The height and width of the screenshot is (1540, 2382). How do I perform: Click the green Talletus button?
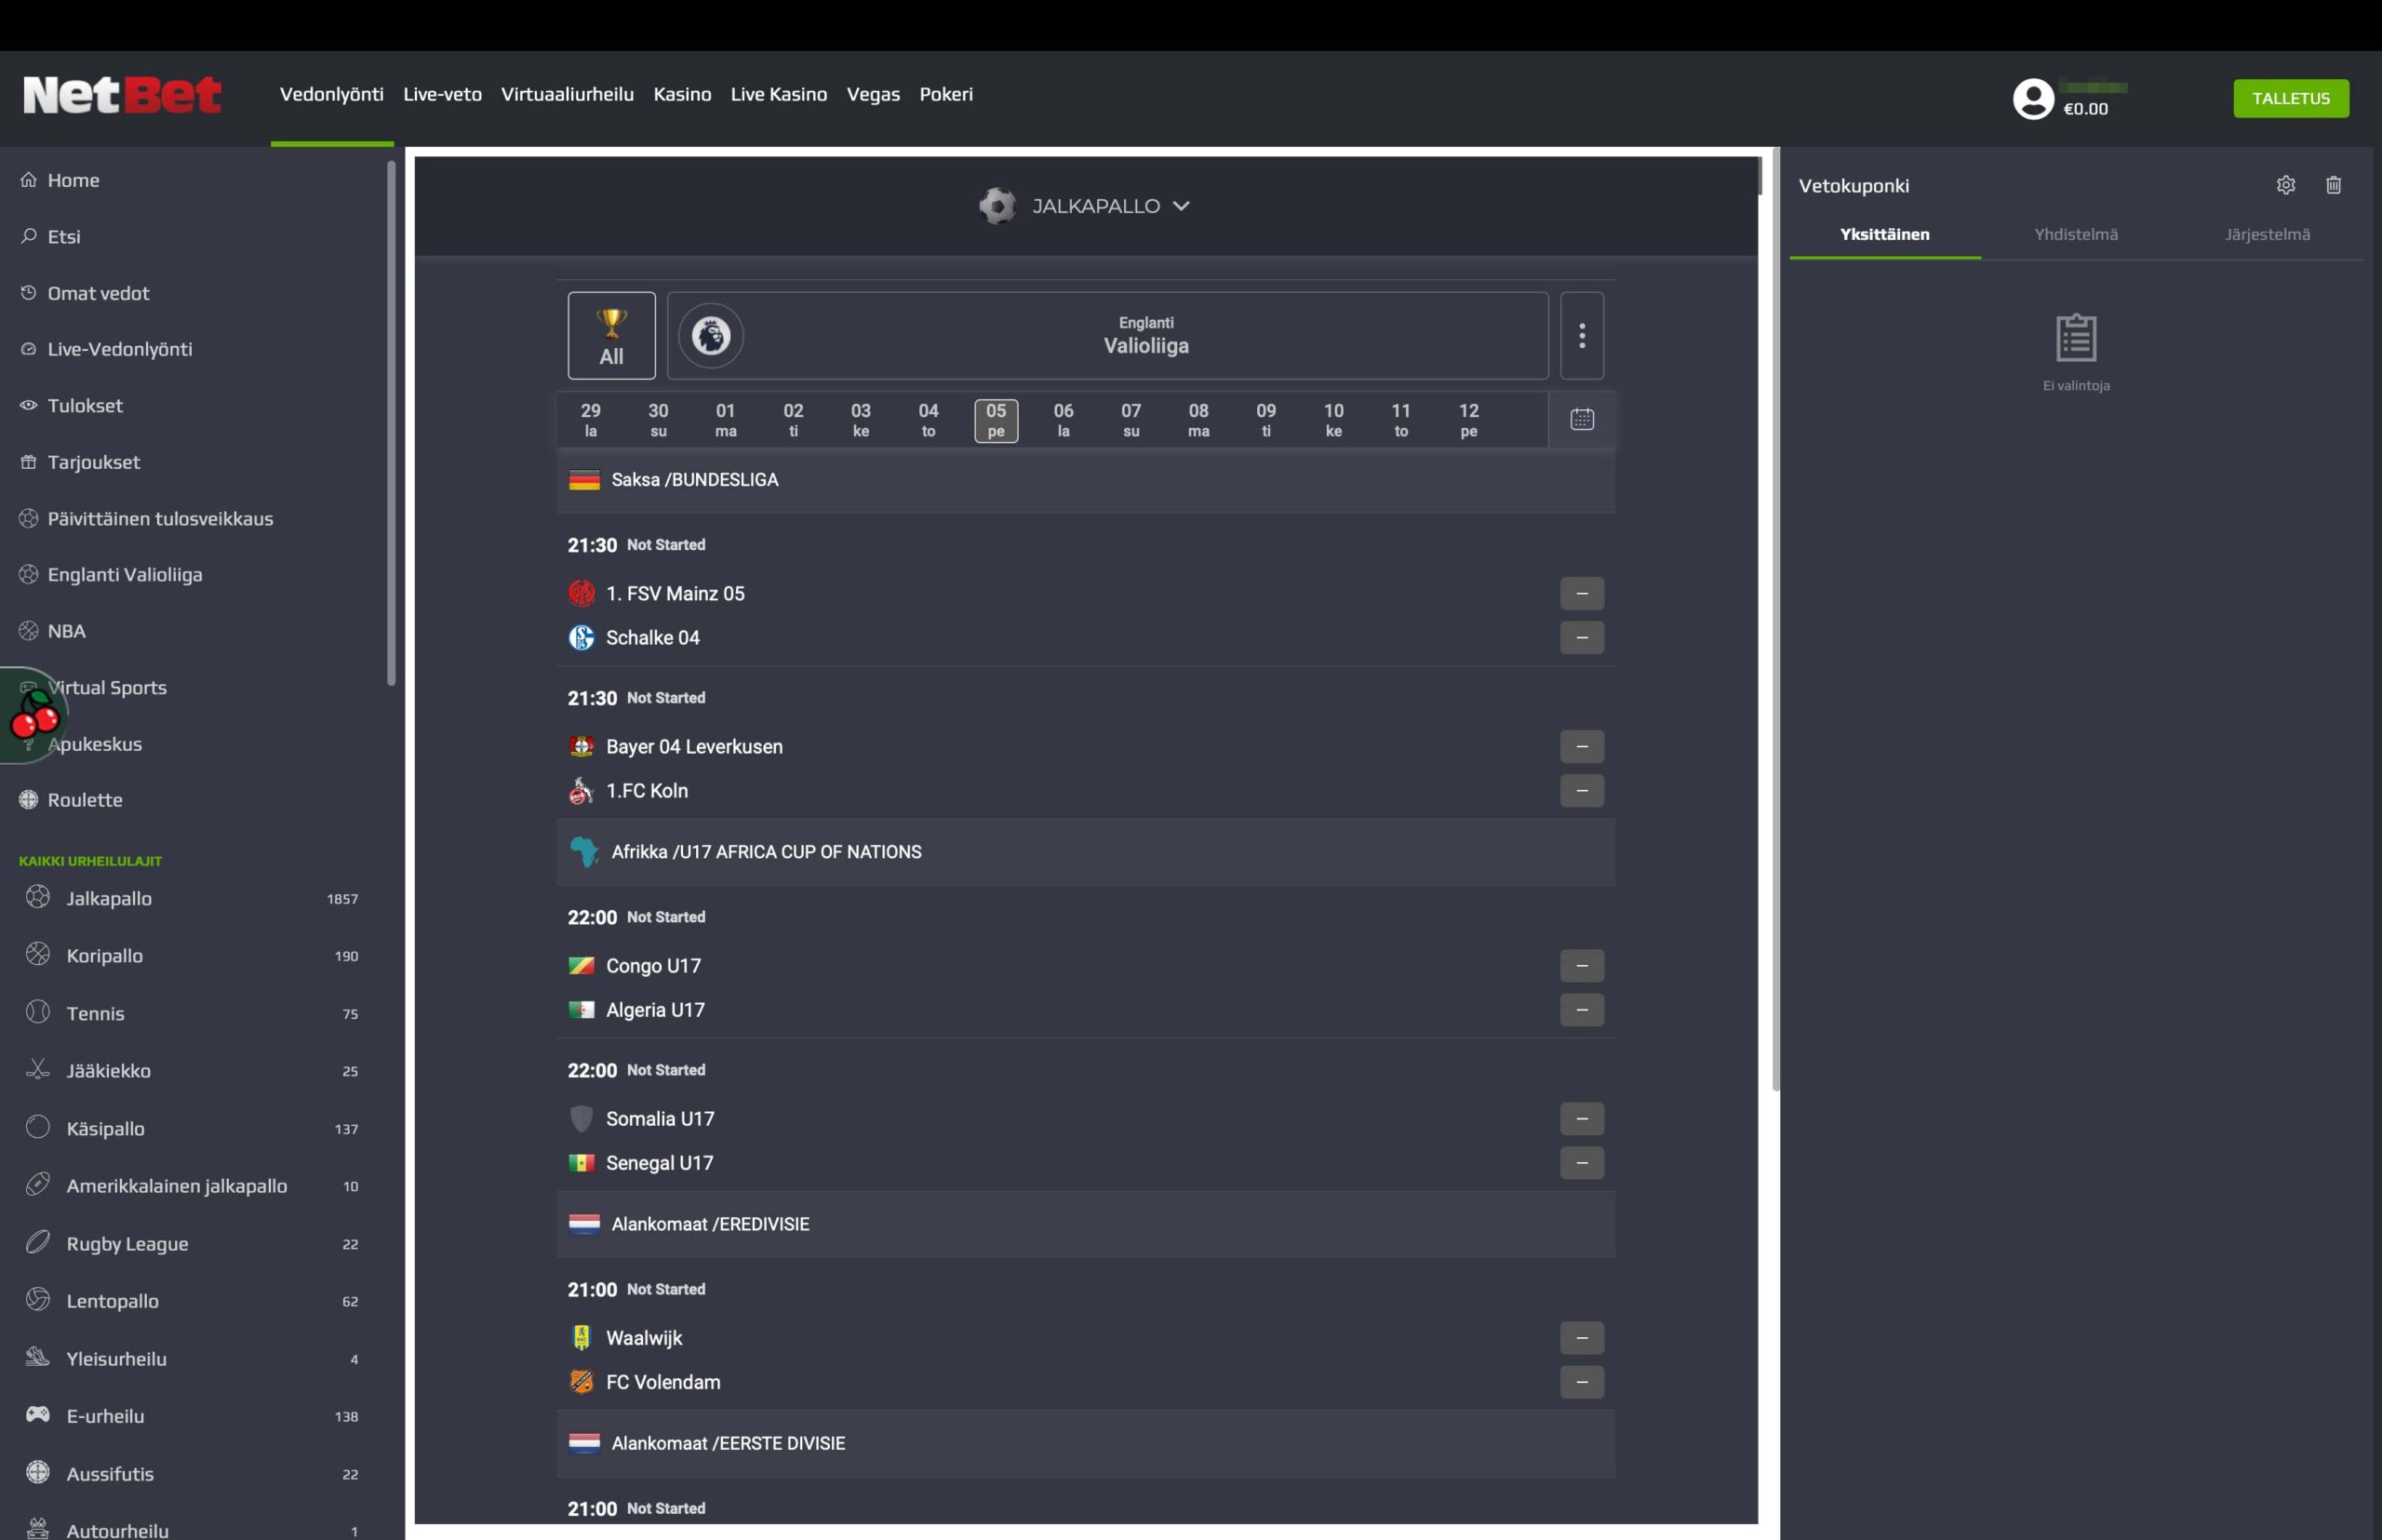point(2290,99)
